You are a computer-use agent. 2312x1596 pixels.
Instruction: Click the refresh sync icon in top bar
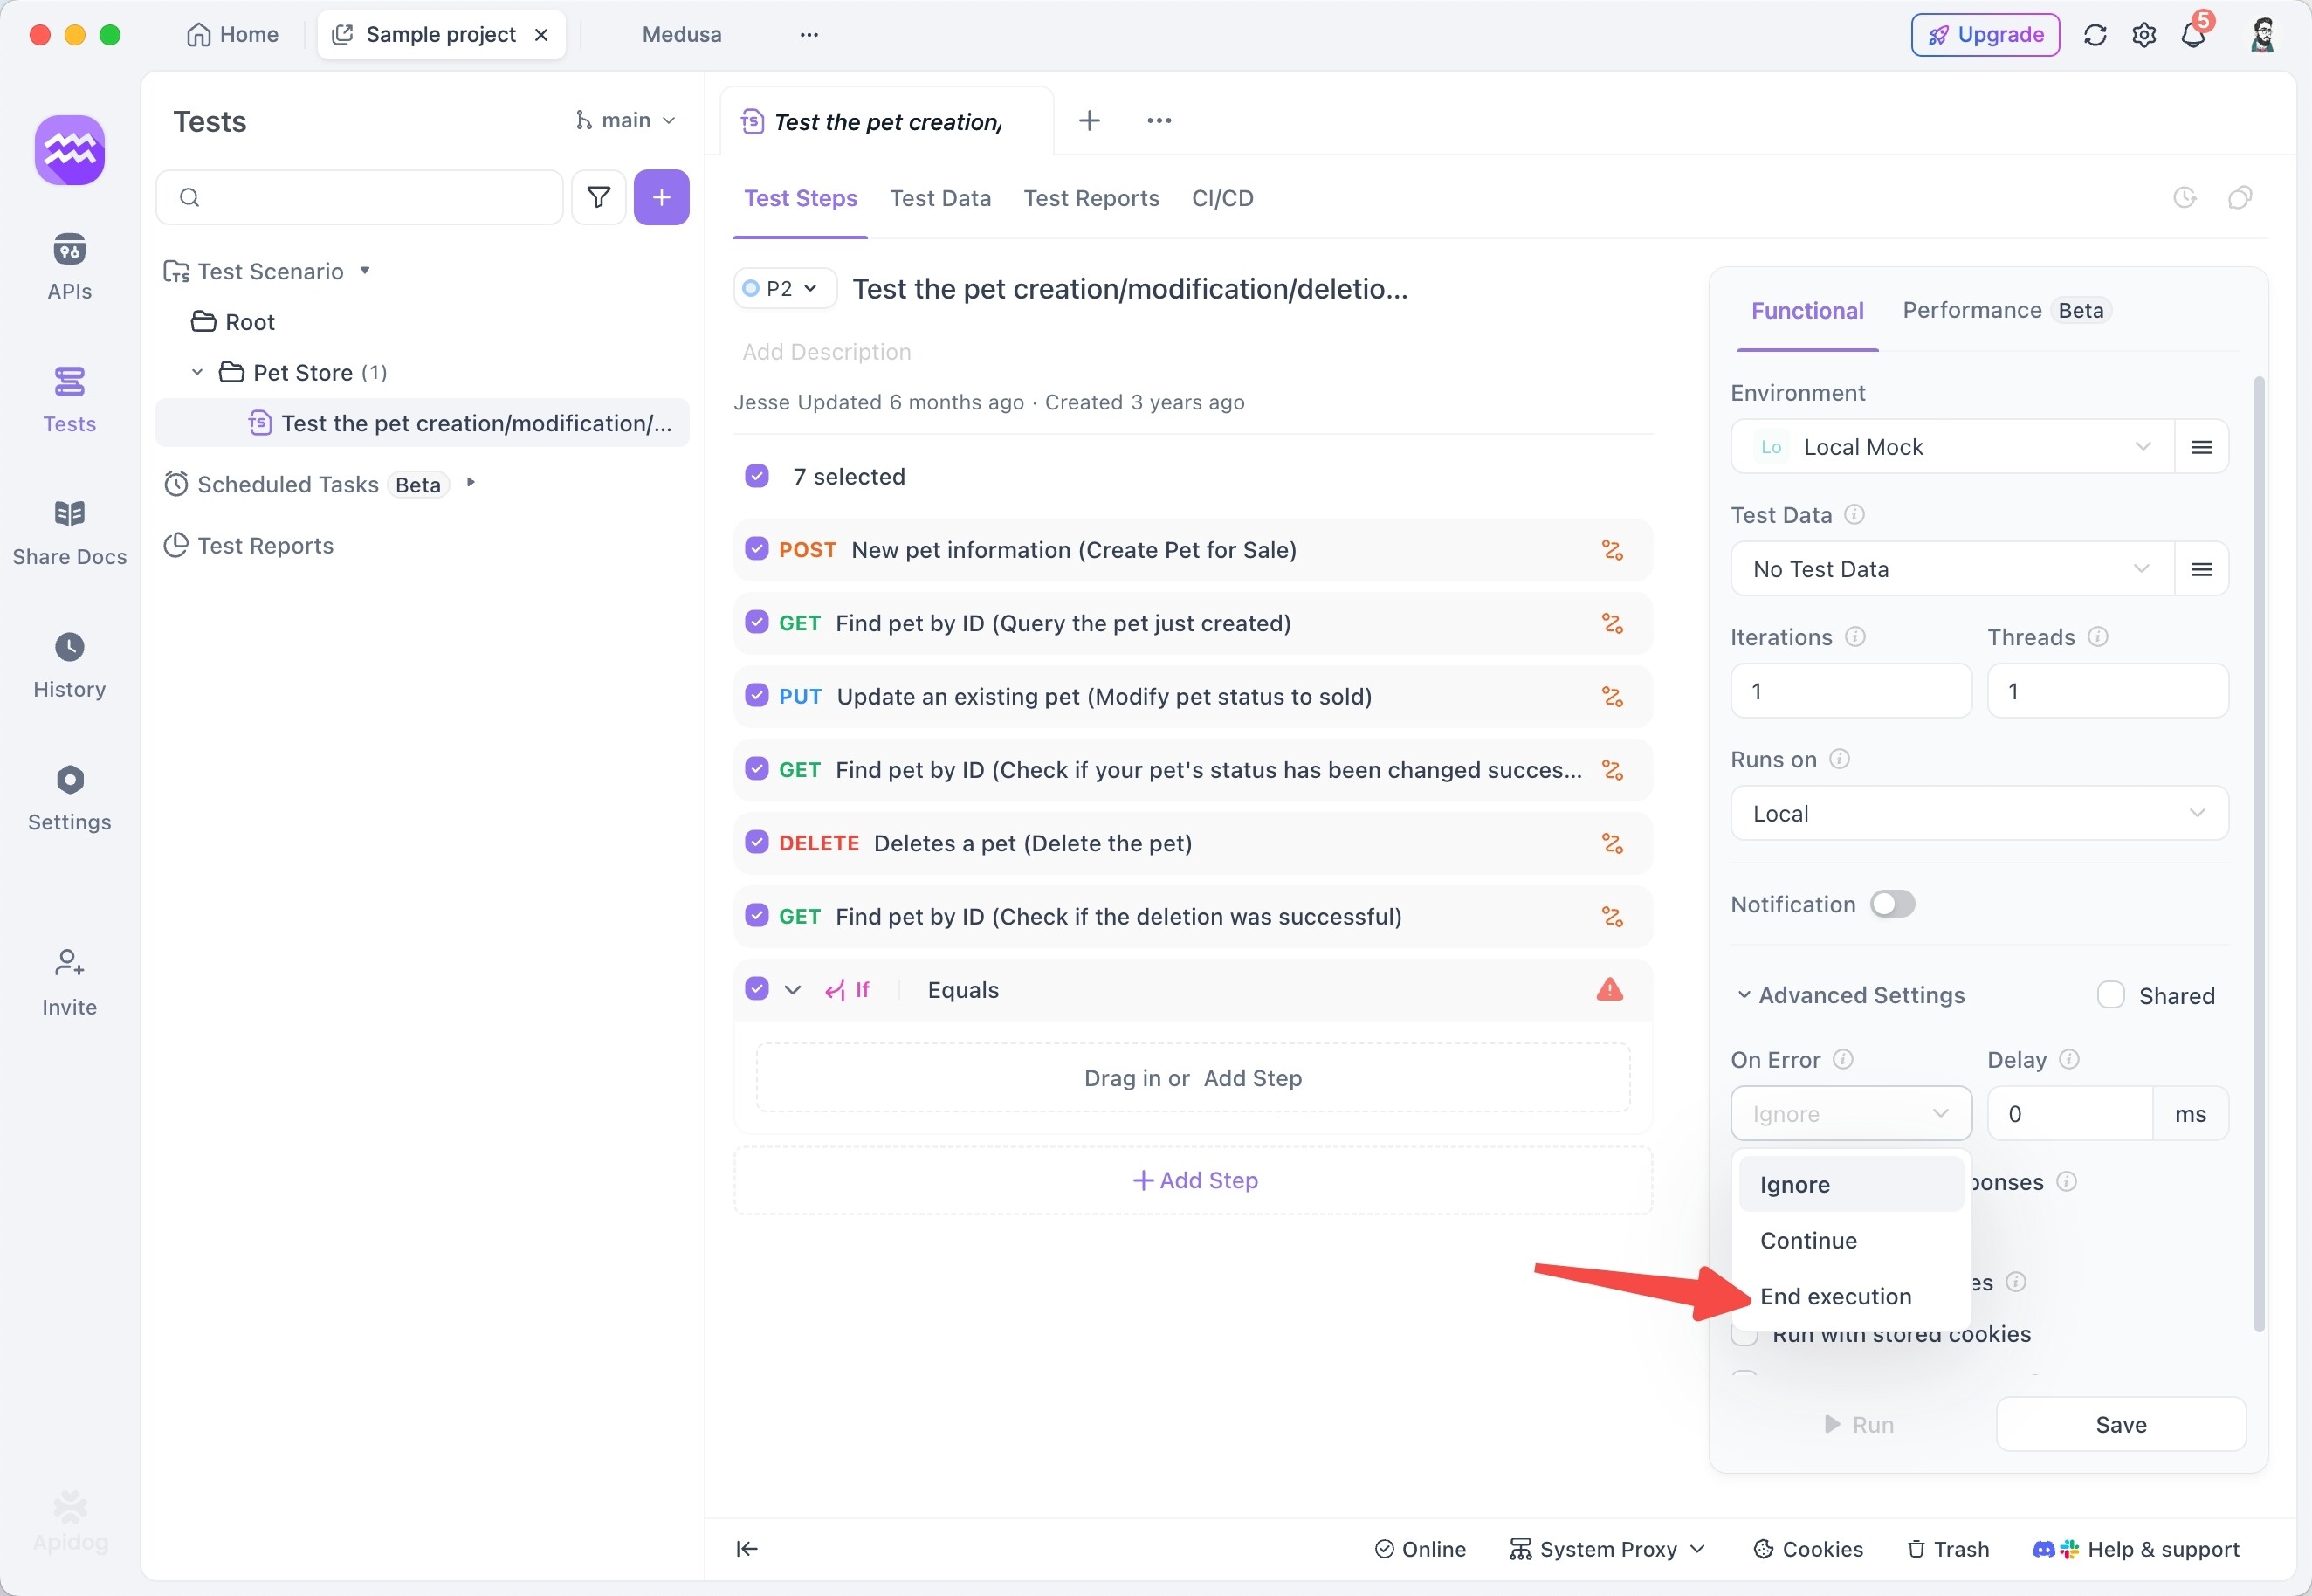pos(2094,35)
